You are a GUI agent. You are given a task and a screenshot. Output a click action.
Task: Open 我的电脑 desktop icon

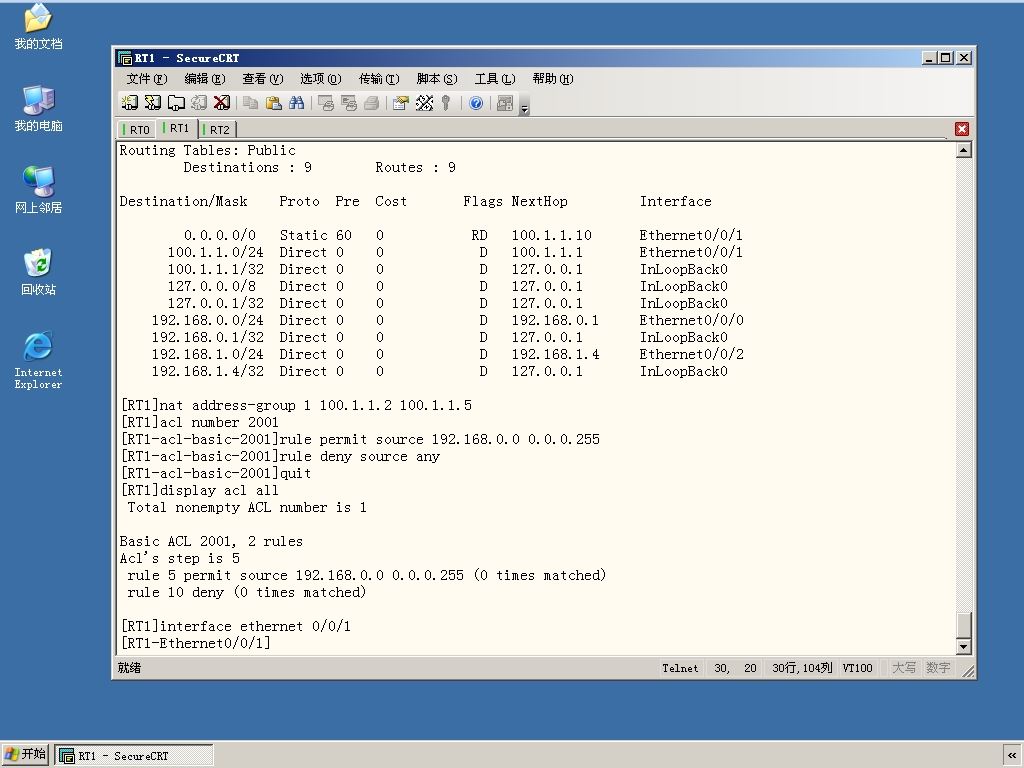(38, 108)
